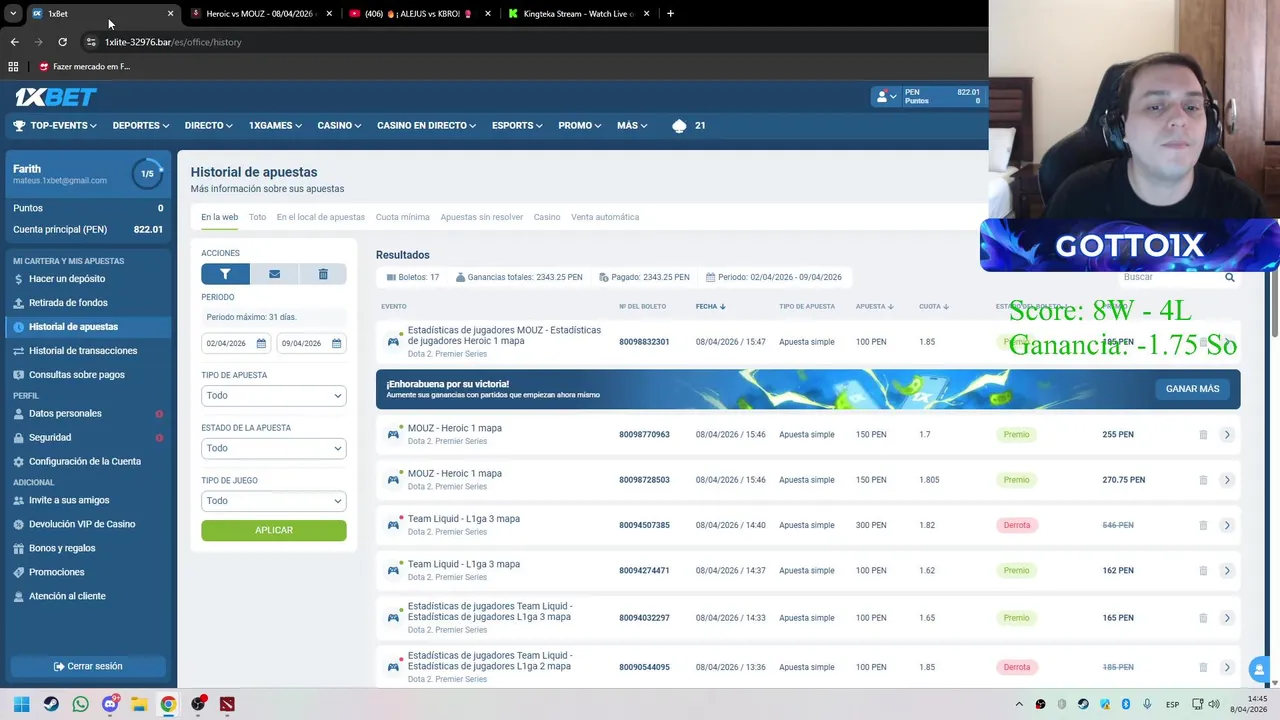1280x720 pixels.
Task: Switch to En el local de apuestas tab
Action: coord(321,217)
